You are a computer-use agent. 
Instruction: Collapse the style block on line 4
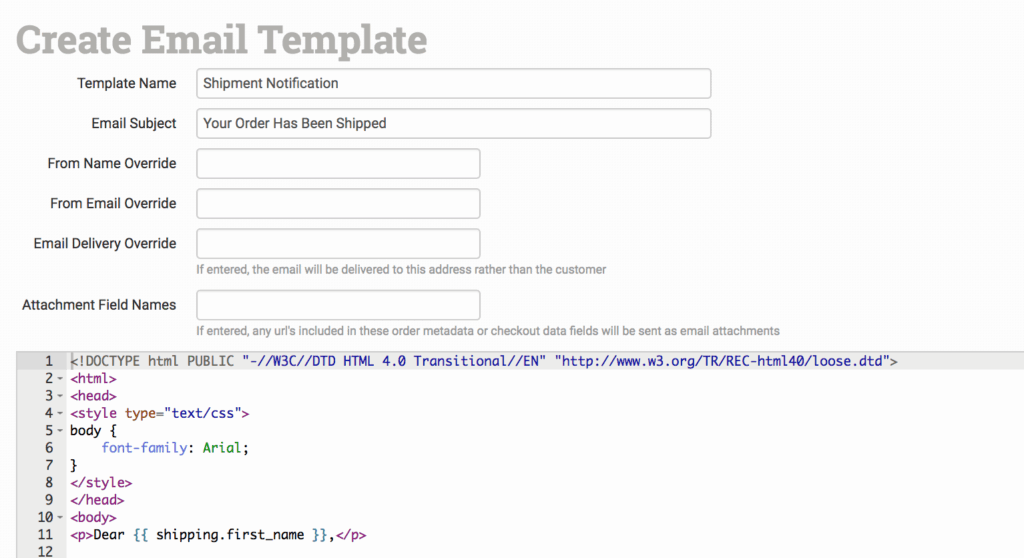pos(60,413)
